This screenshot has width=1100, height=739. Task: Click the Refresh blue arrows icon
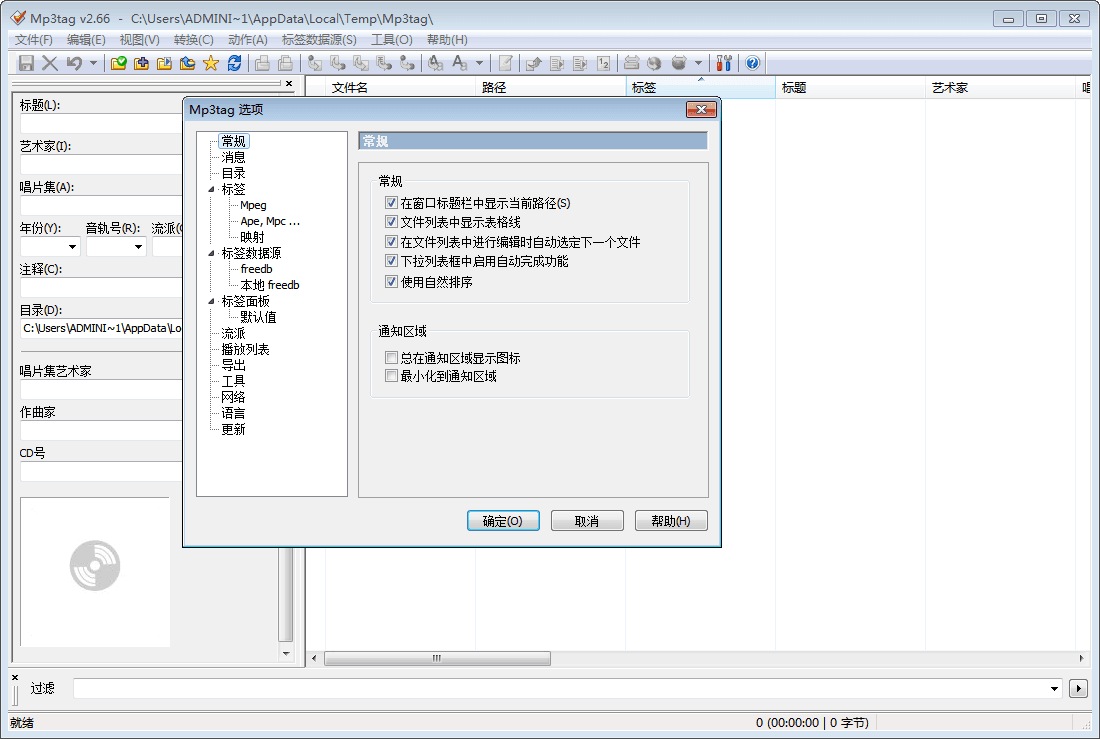[x=234, y=63]
